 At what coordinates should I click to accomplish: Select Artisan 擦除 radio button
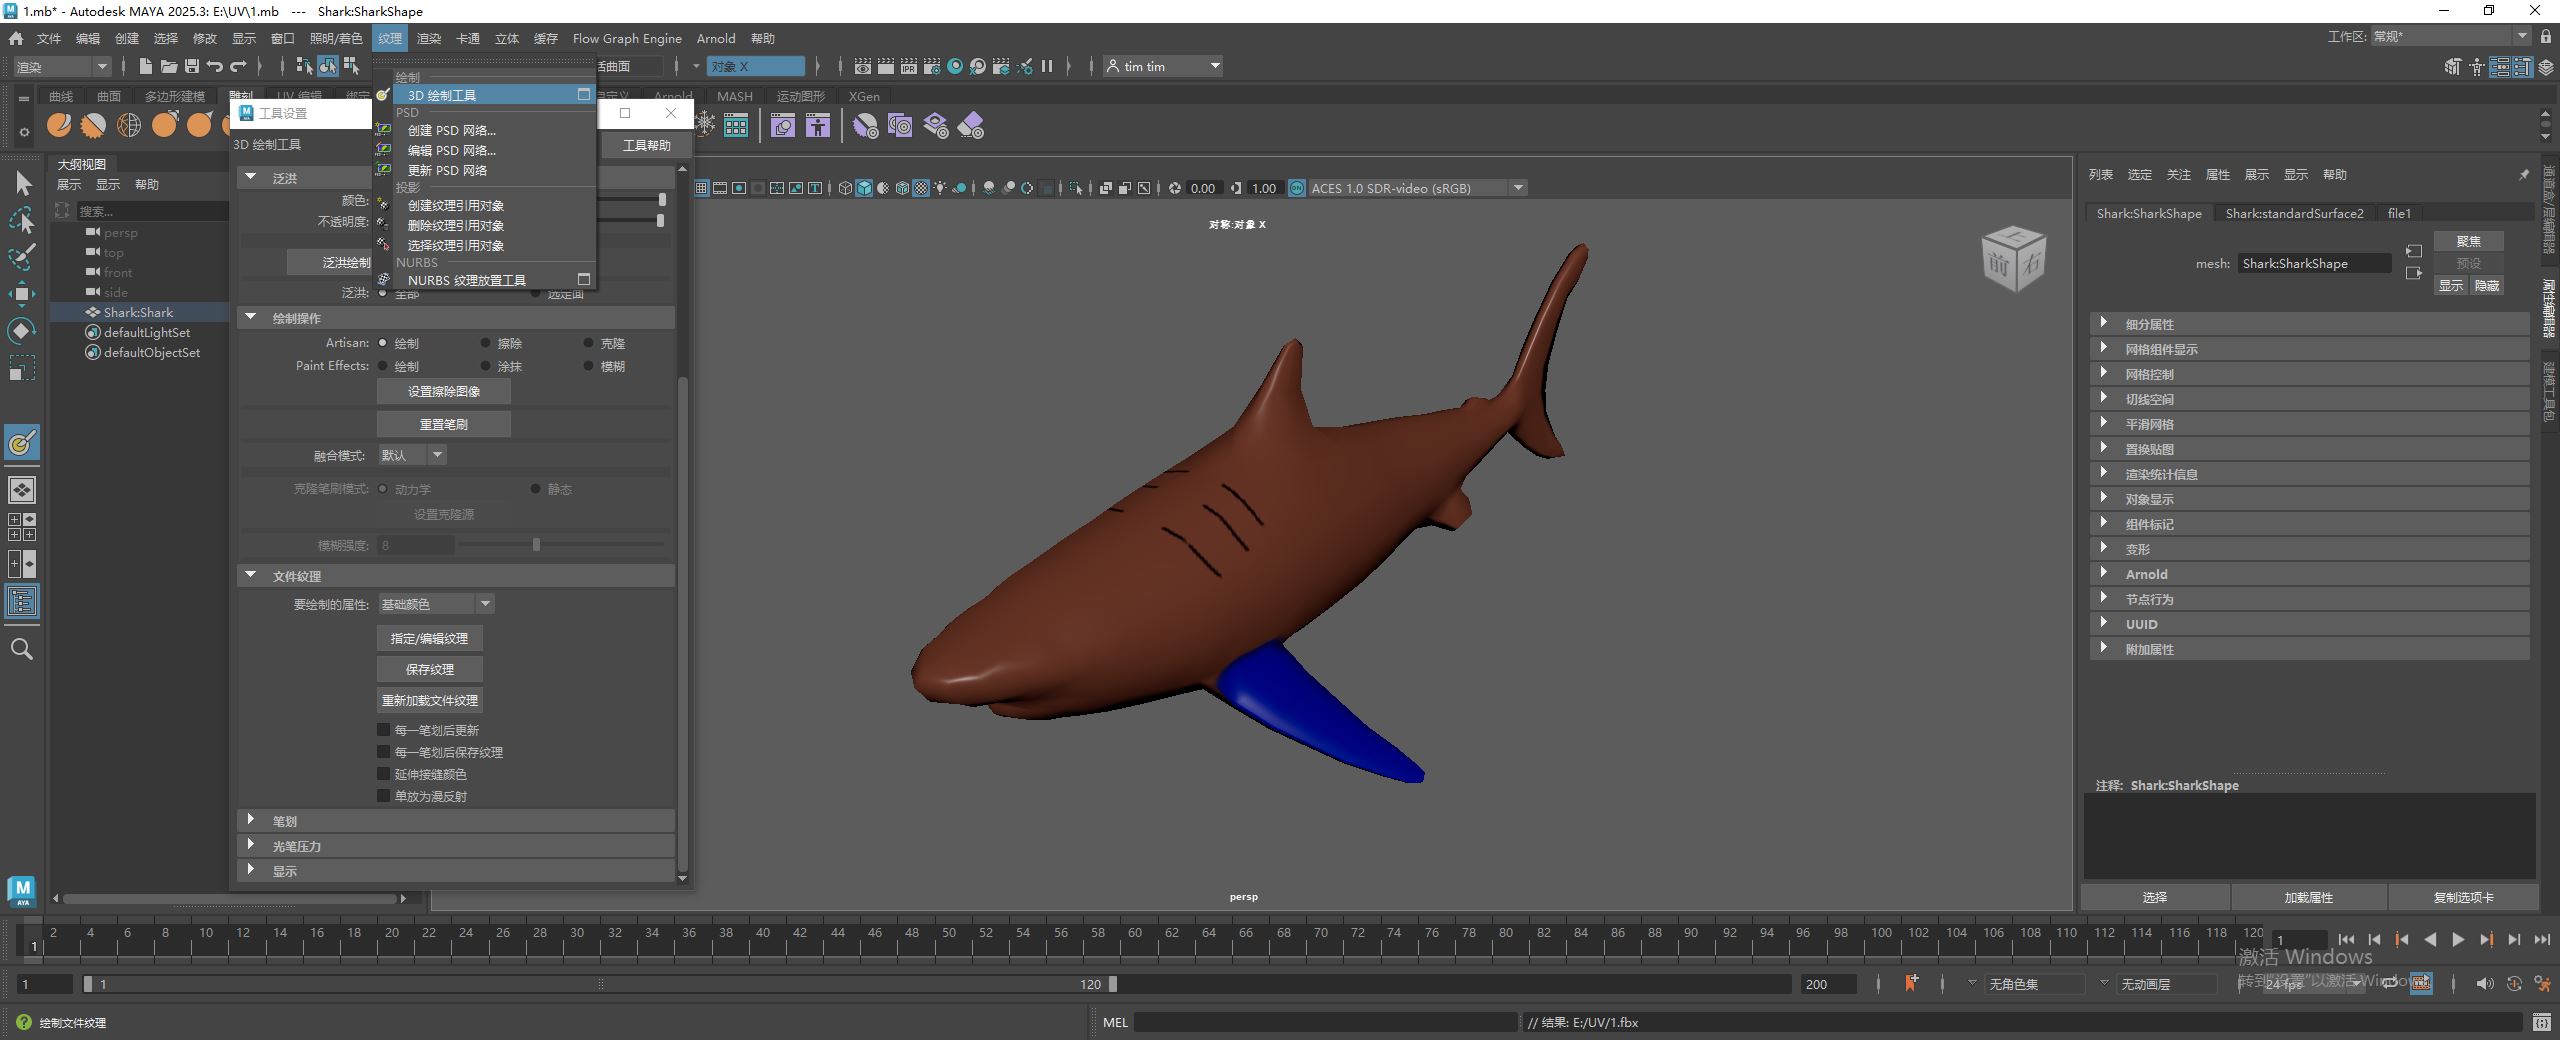coord(486,343)
